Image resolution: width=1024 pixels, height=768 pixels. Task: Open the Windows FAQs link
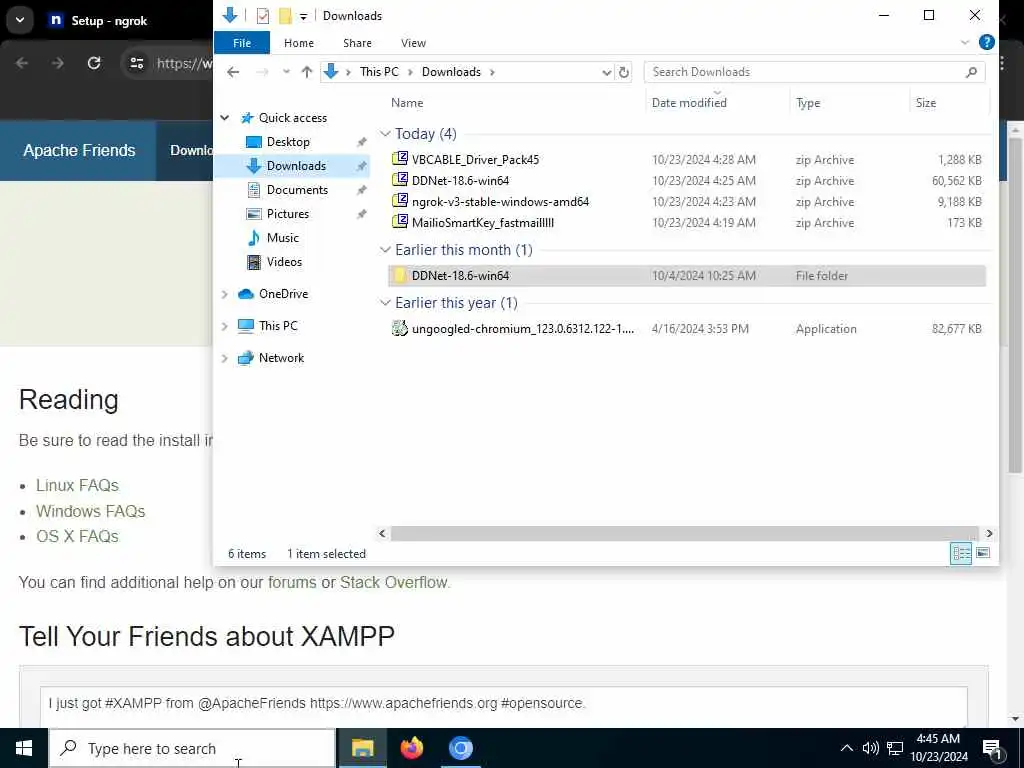pyautogui.click(x=90, y=511)
